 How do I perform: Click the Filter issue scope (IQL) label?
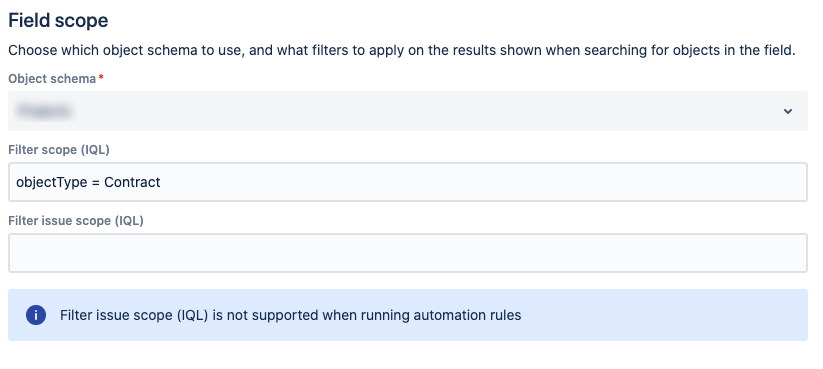[x=76, y=220]
